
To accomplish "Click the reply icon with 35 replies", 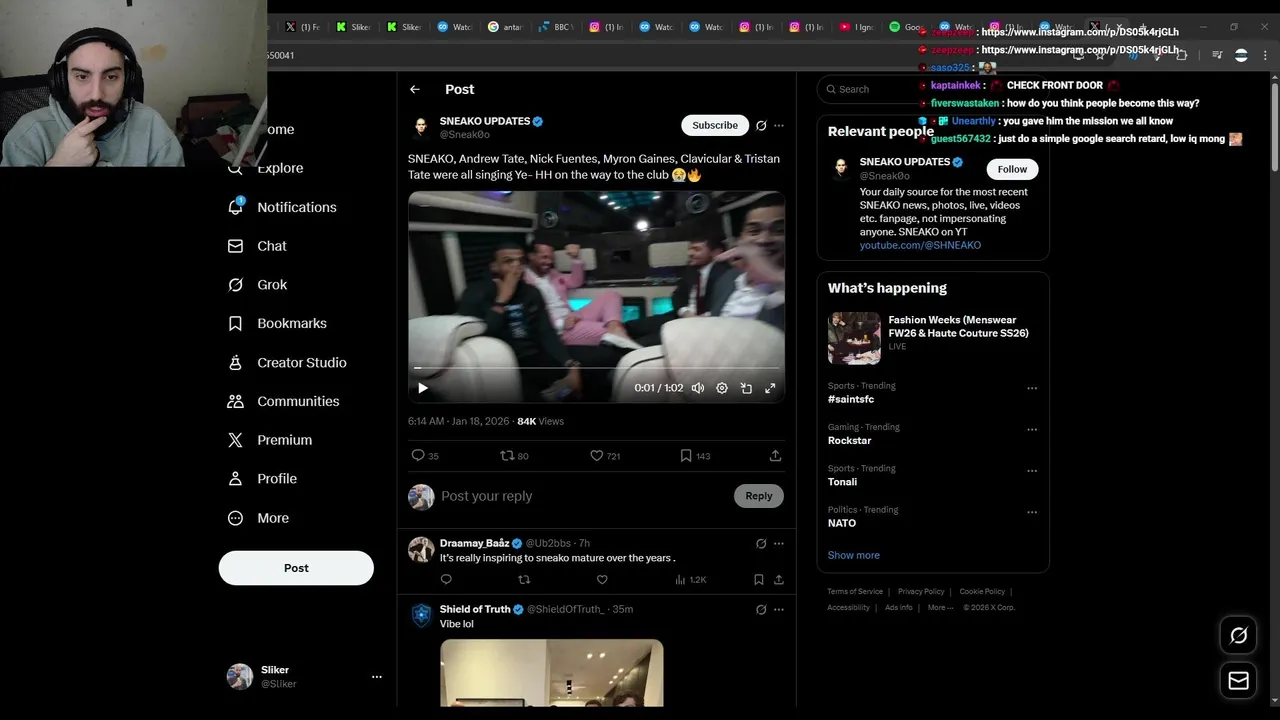I will click(x=425, y=456).
